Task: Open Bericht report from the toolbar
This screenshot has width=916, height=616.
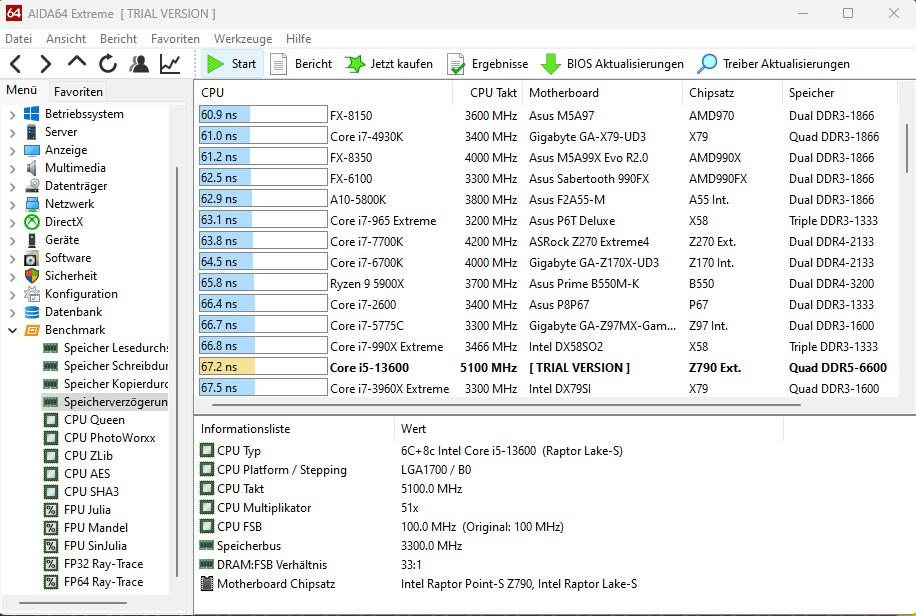Action: pyautogui.click(x=301, y=64)
